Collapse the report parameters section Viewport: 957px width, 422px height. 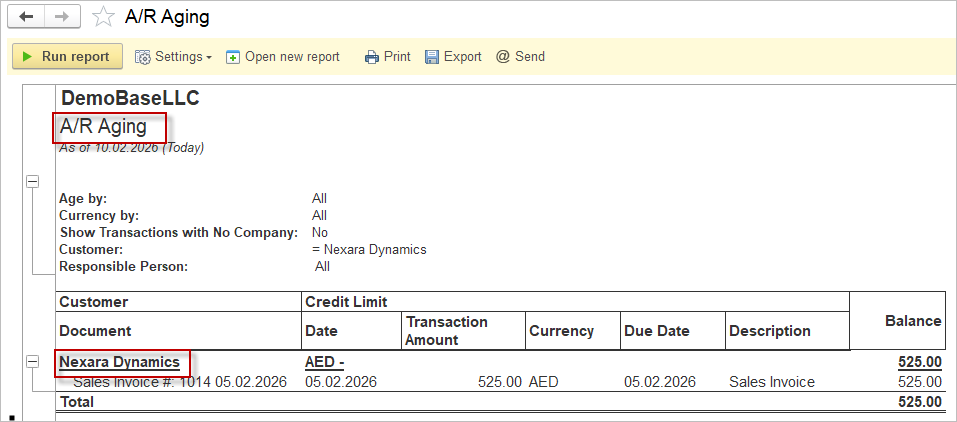click(32, 181)
